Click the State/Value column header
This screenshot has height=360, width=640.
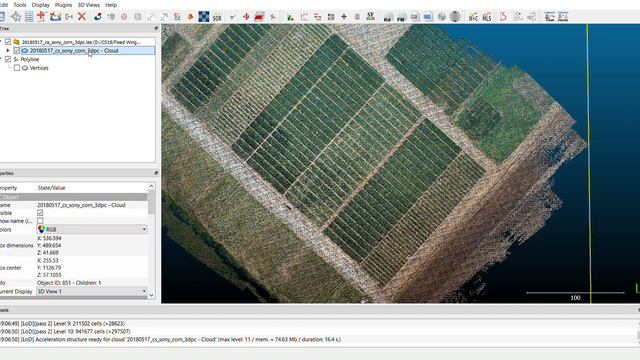51,188
